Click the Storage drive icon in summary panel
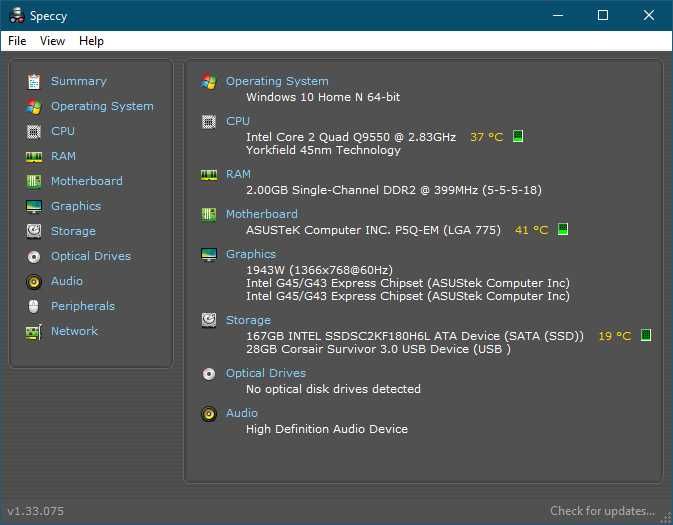Image resolution: width=673 pixels, height=525 pixels. tap(209, 320)
